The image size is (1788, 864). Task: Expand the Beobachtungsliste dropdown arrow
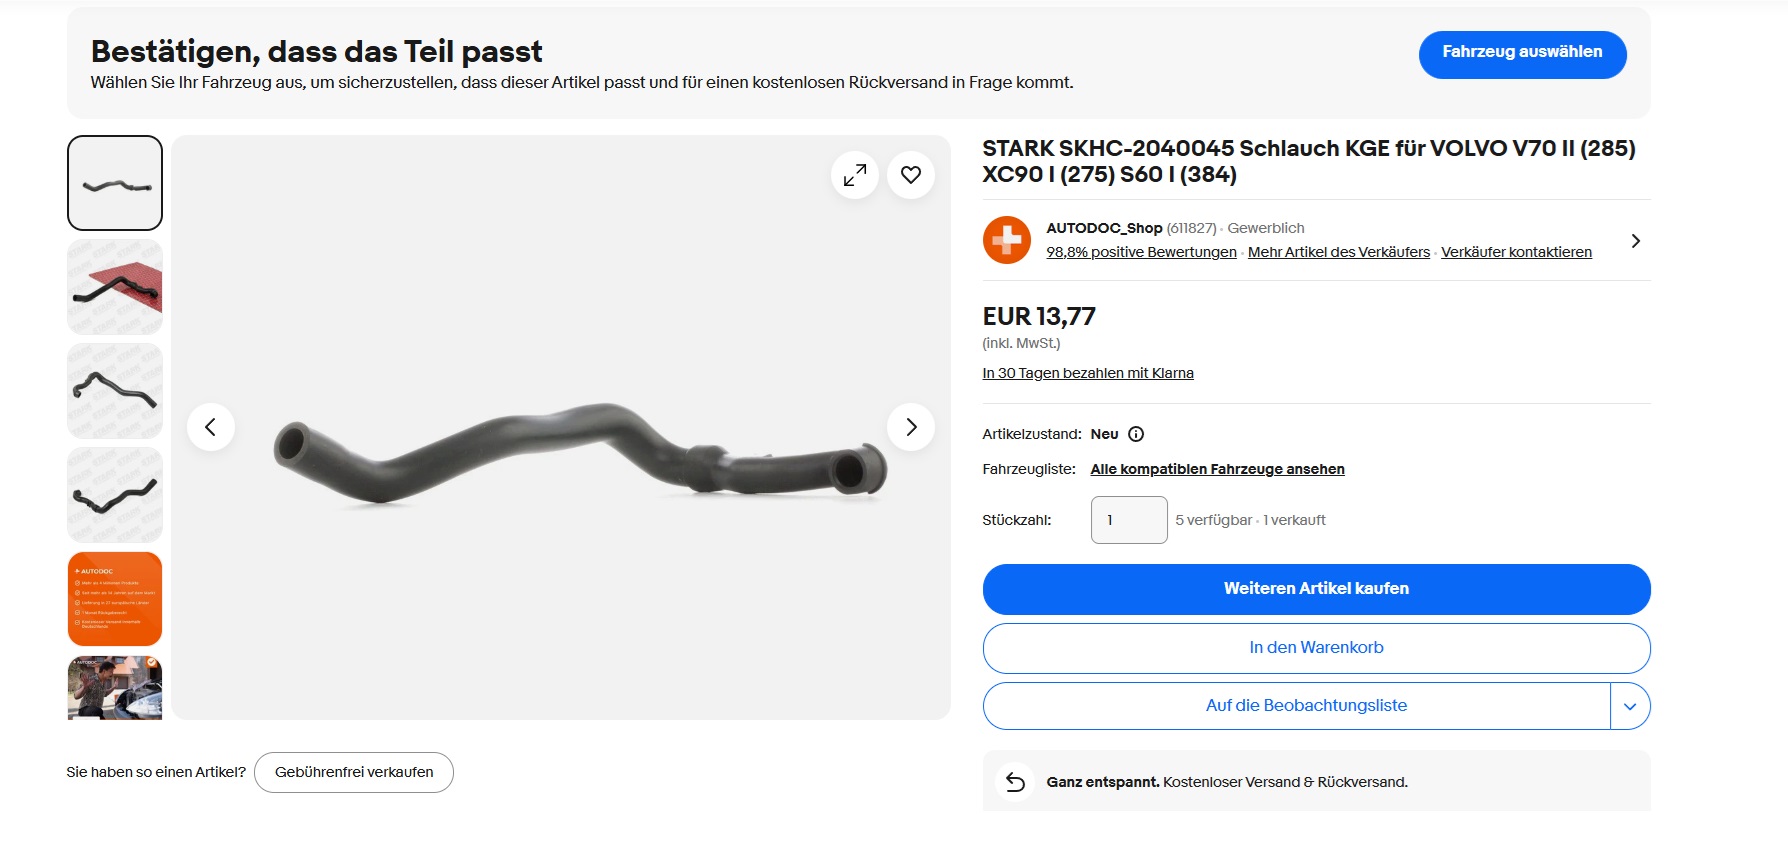pos(1630,706)
